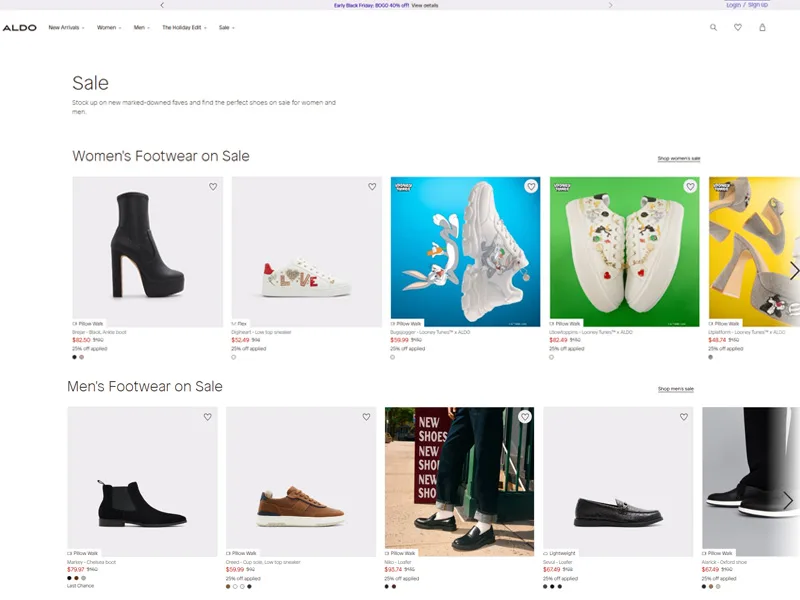Select pink swatch under ankle boot
Screen dimensions: 800x600
point(82,357)
